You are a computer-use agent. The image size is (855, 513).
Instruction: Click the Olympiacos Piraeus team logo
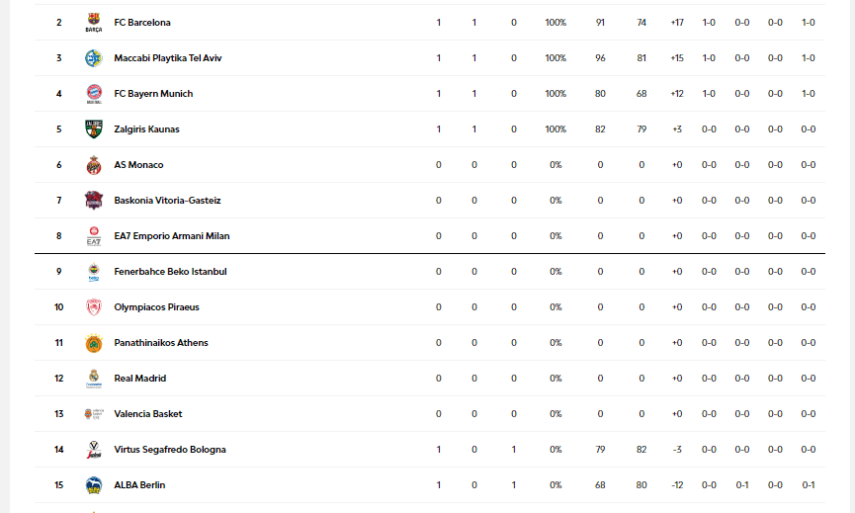pos(93,307)
